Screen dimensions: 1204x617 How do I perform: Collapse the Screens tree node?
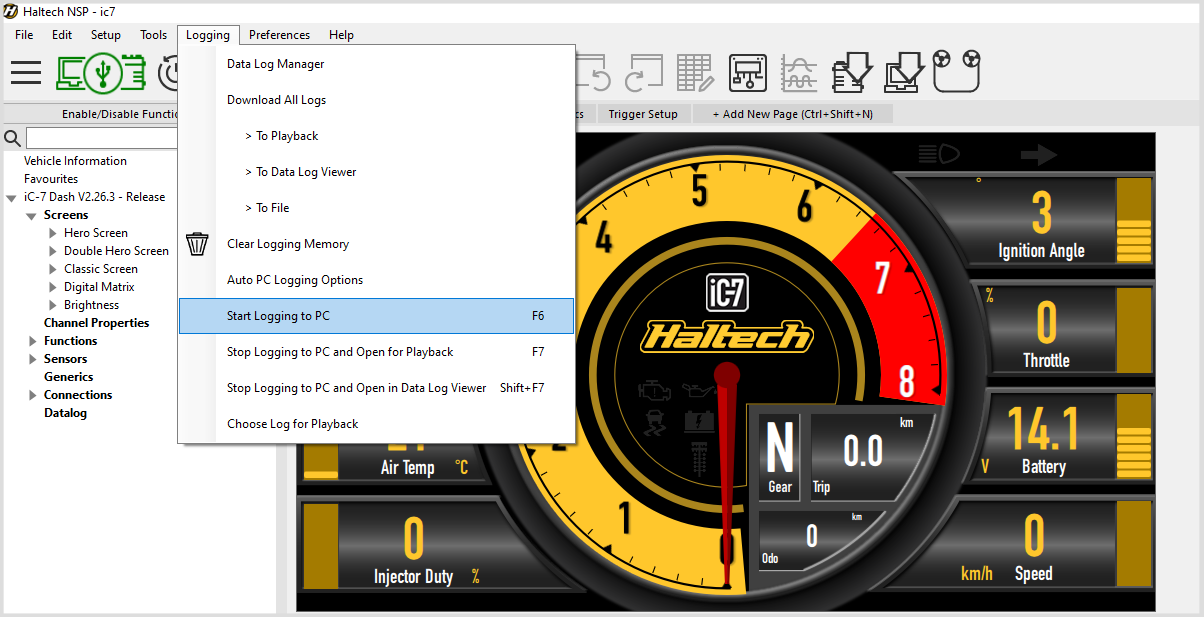32,216
